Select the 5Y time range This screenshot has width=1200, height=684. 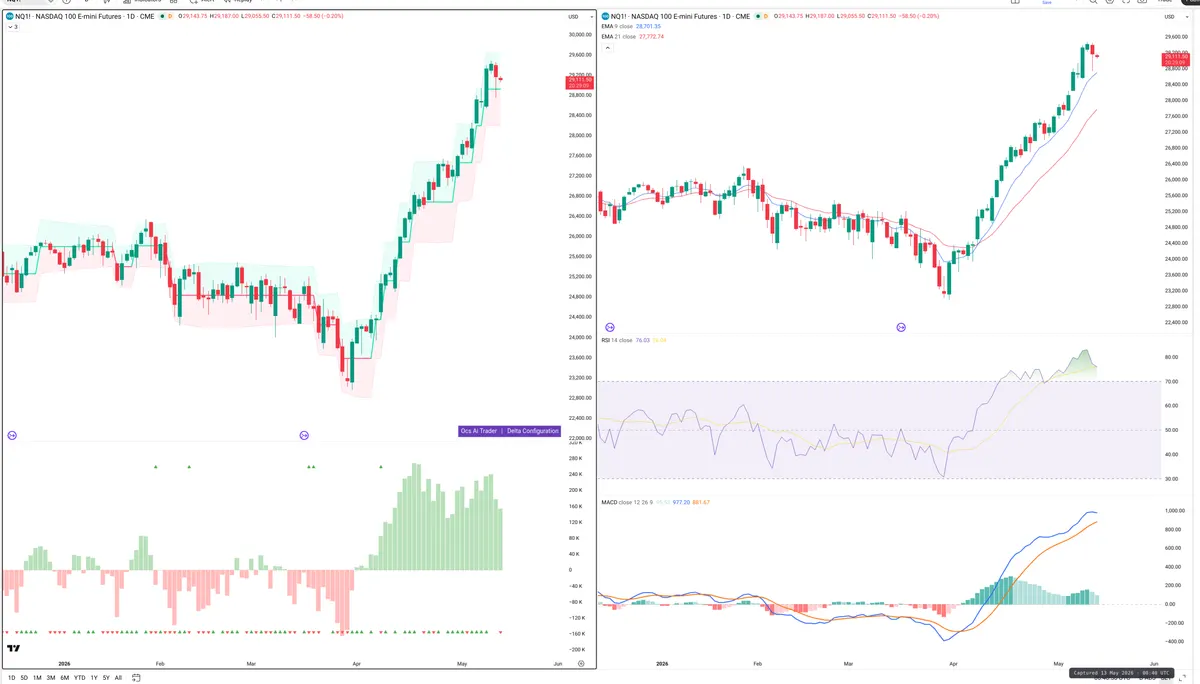pyautogui.click(x=106, y=677)
